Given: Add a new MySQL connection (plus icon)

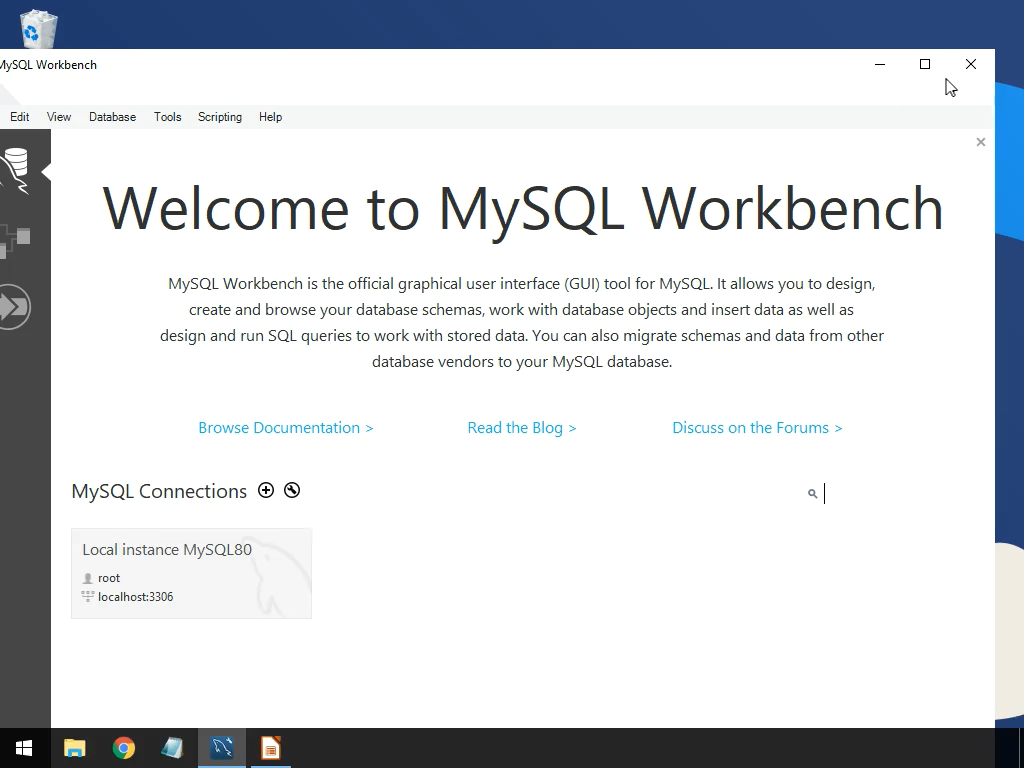Looking at the screenshot, I should [x=266, y=490].
